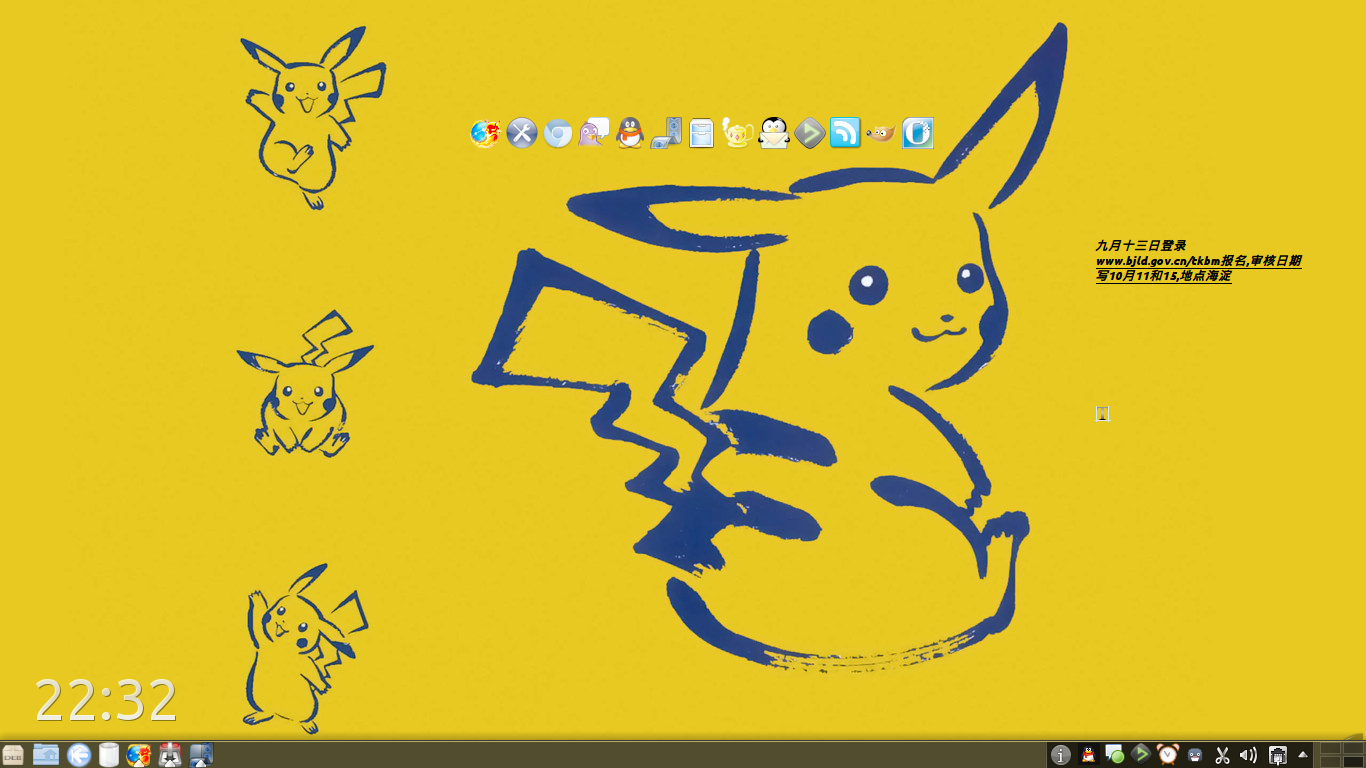Open home folder from the taskbar

pos(46,755)
